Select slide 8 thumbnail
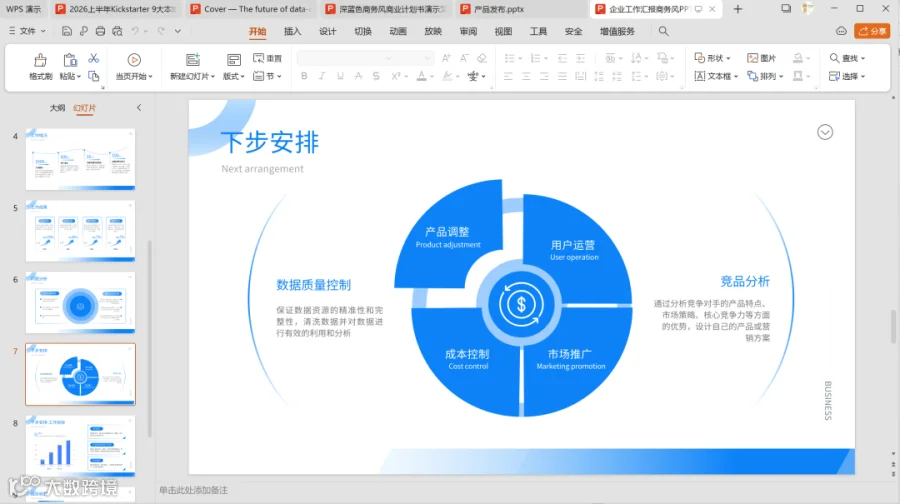The height and width of the screenshot is (504, 900). point(80,446)
